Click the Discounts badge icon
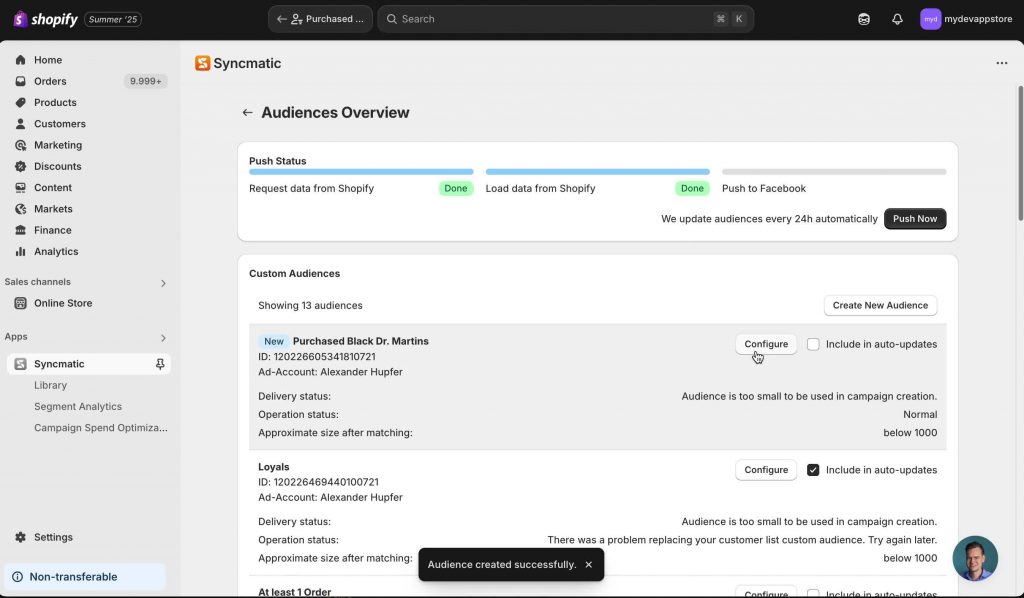This screenshot has width=1024, height=598. tap(20, 166)
